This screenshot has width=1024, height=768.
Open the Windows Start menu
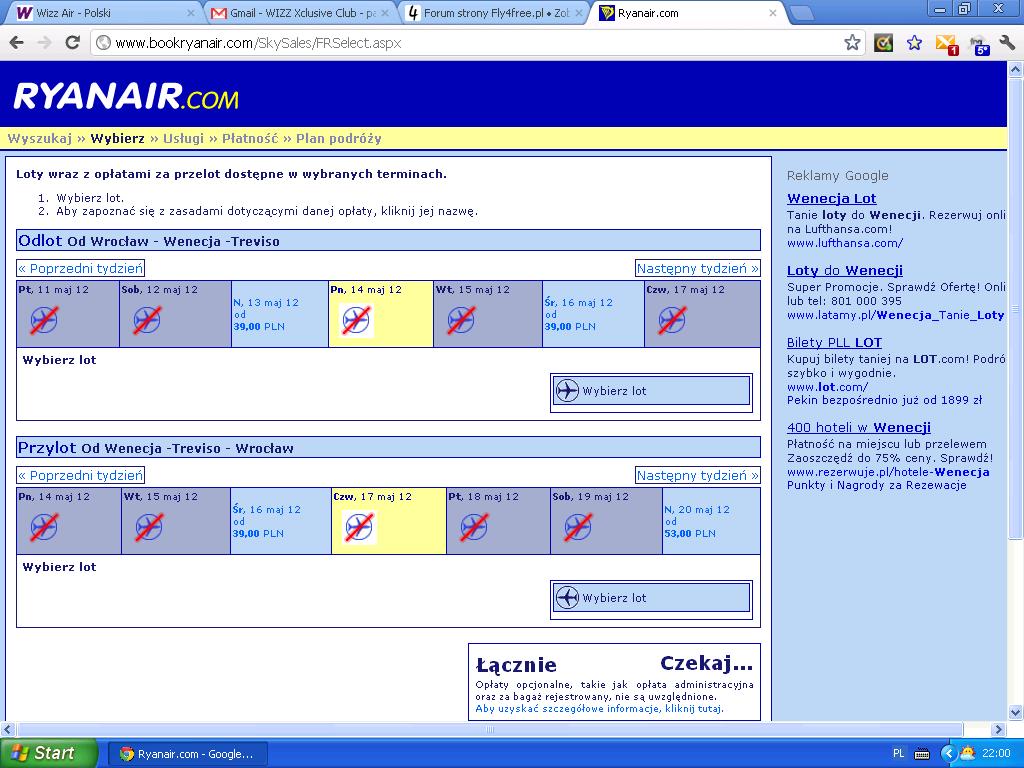pyautogui.click(x=48, y=753)
